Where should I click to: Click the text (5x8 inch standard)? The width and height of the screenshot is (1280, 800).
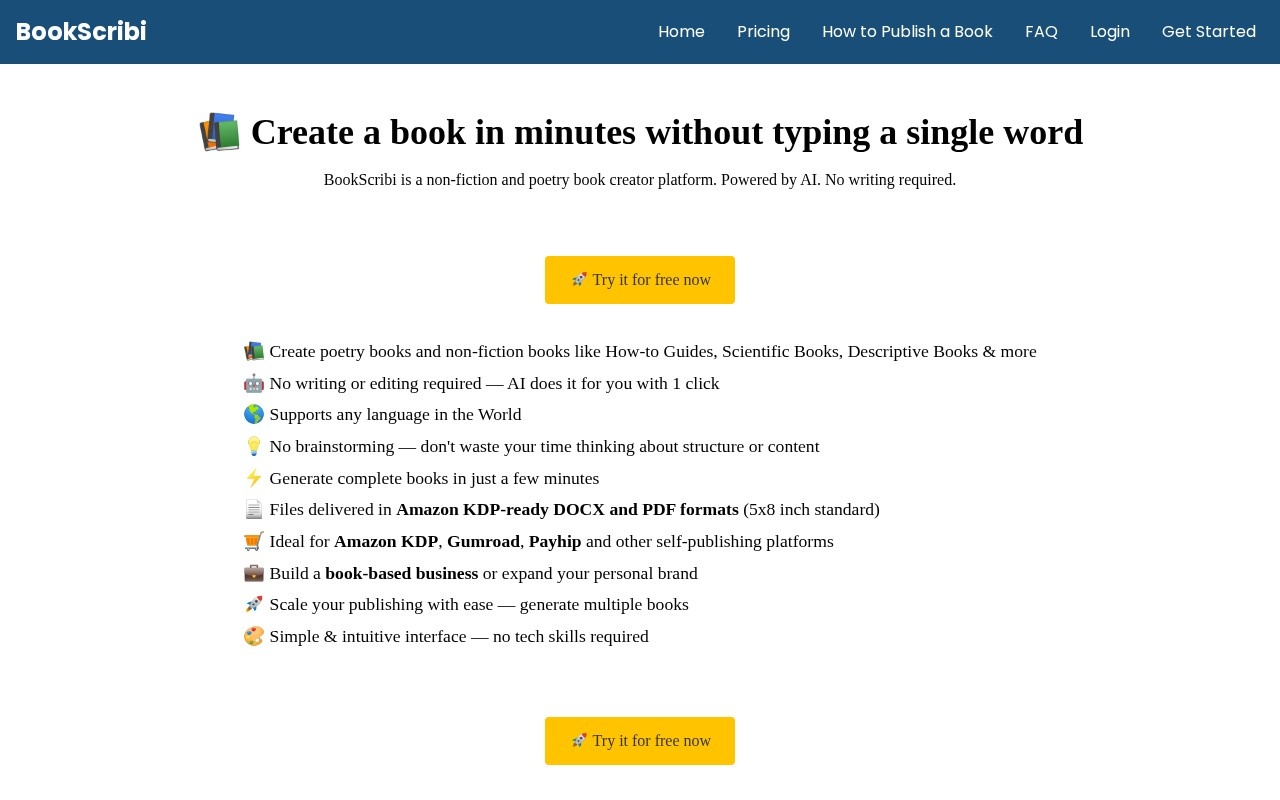[811, 510]
